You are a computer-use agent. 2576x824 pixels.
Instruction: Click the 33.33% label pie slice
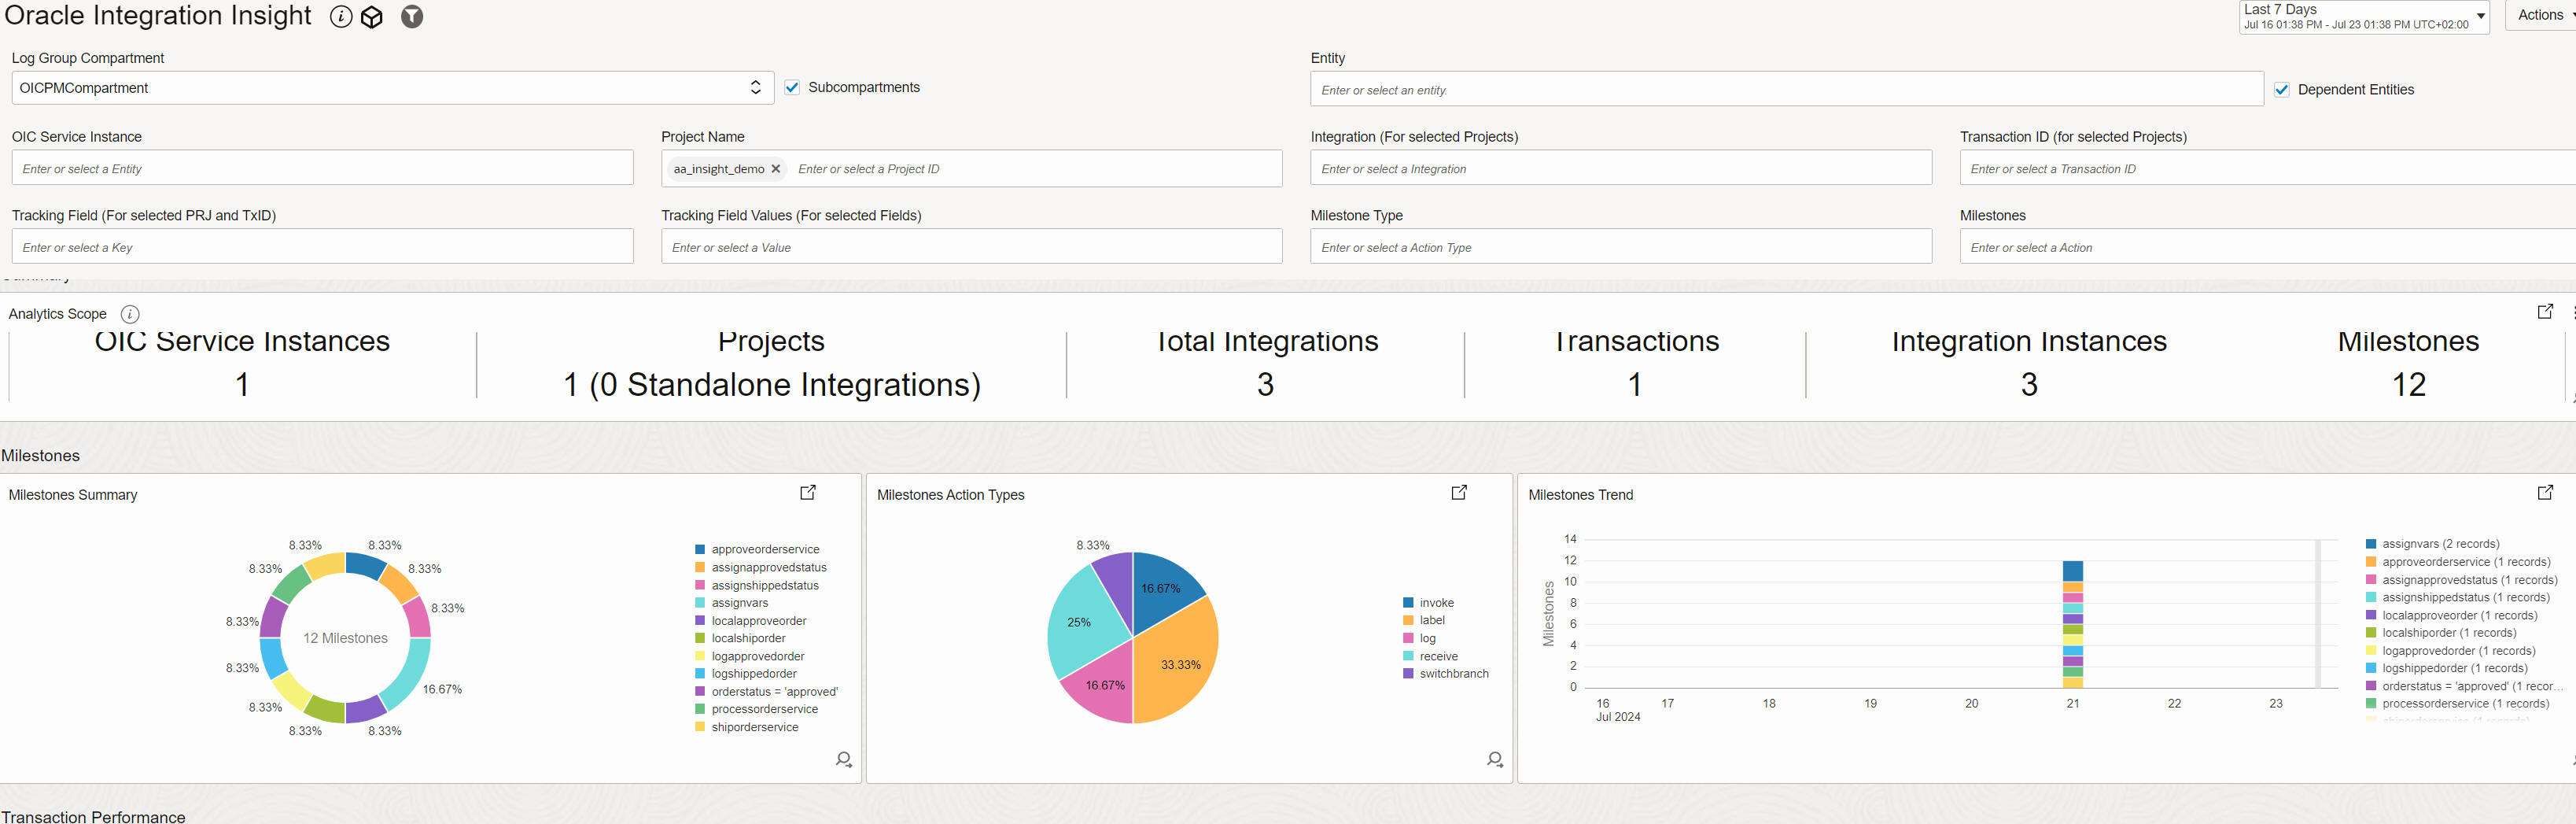(1180, 665)
